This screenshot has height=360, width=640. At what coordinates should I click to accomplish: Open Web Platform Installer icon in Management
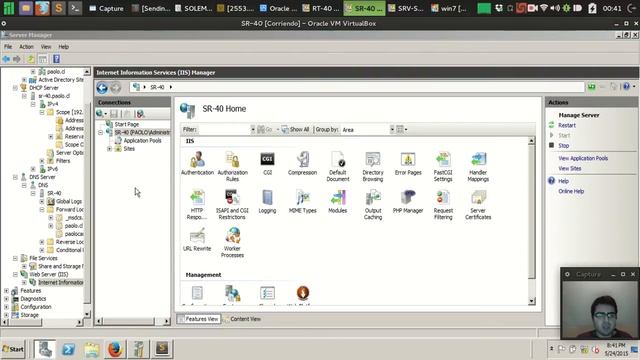click(x=302, y=295)
